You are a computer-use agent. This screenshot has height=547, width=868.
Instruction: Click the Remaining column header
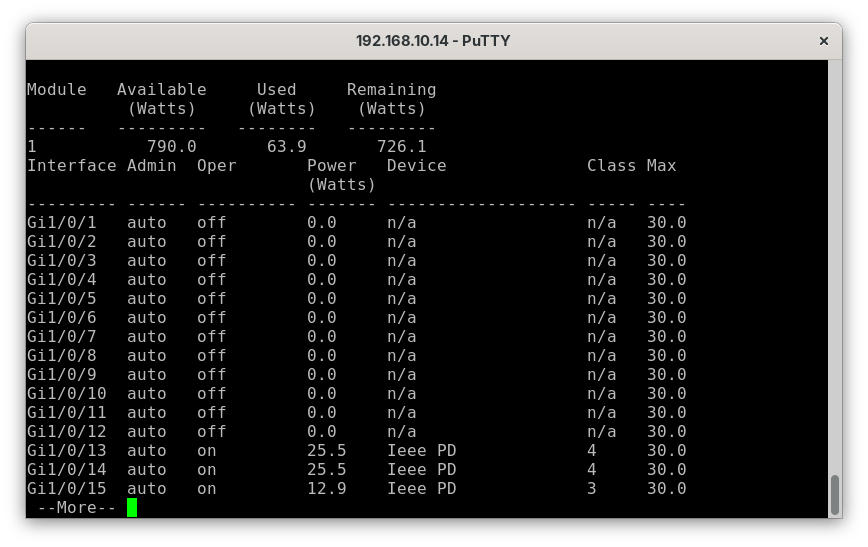[391, 90]
